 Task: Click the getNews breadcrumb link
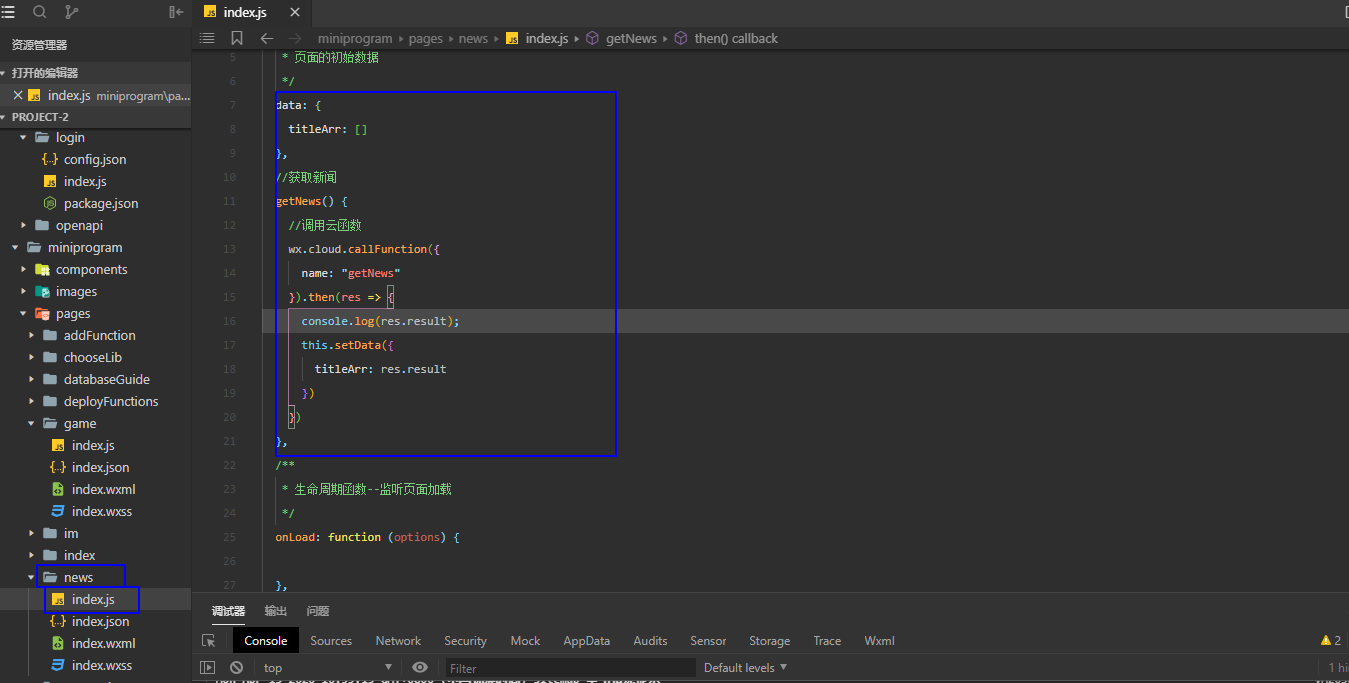pyautogui.click(x=631, y=38)
